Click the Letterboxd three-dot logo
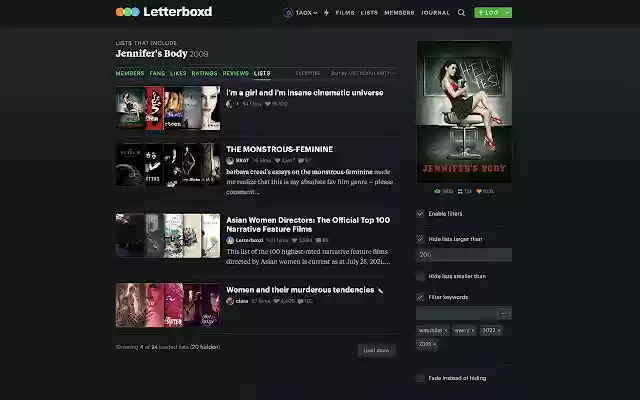Viewport: 640px width, 400px height. click(127, 12)
